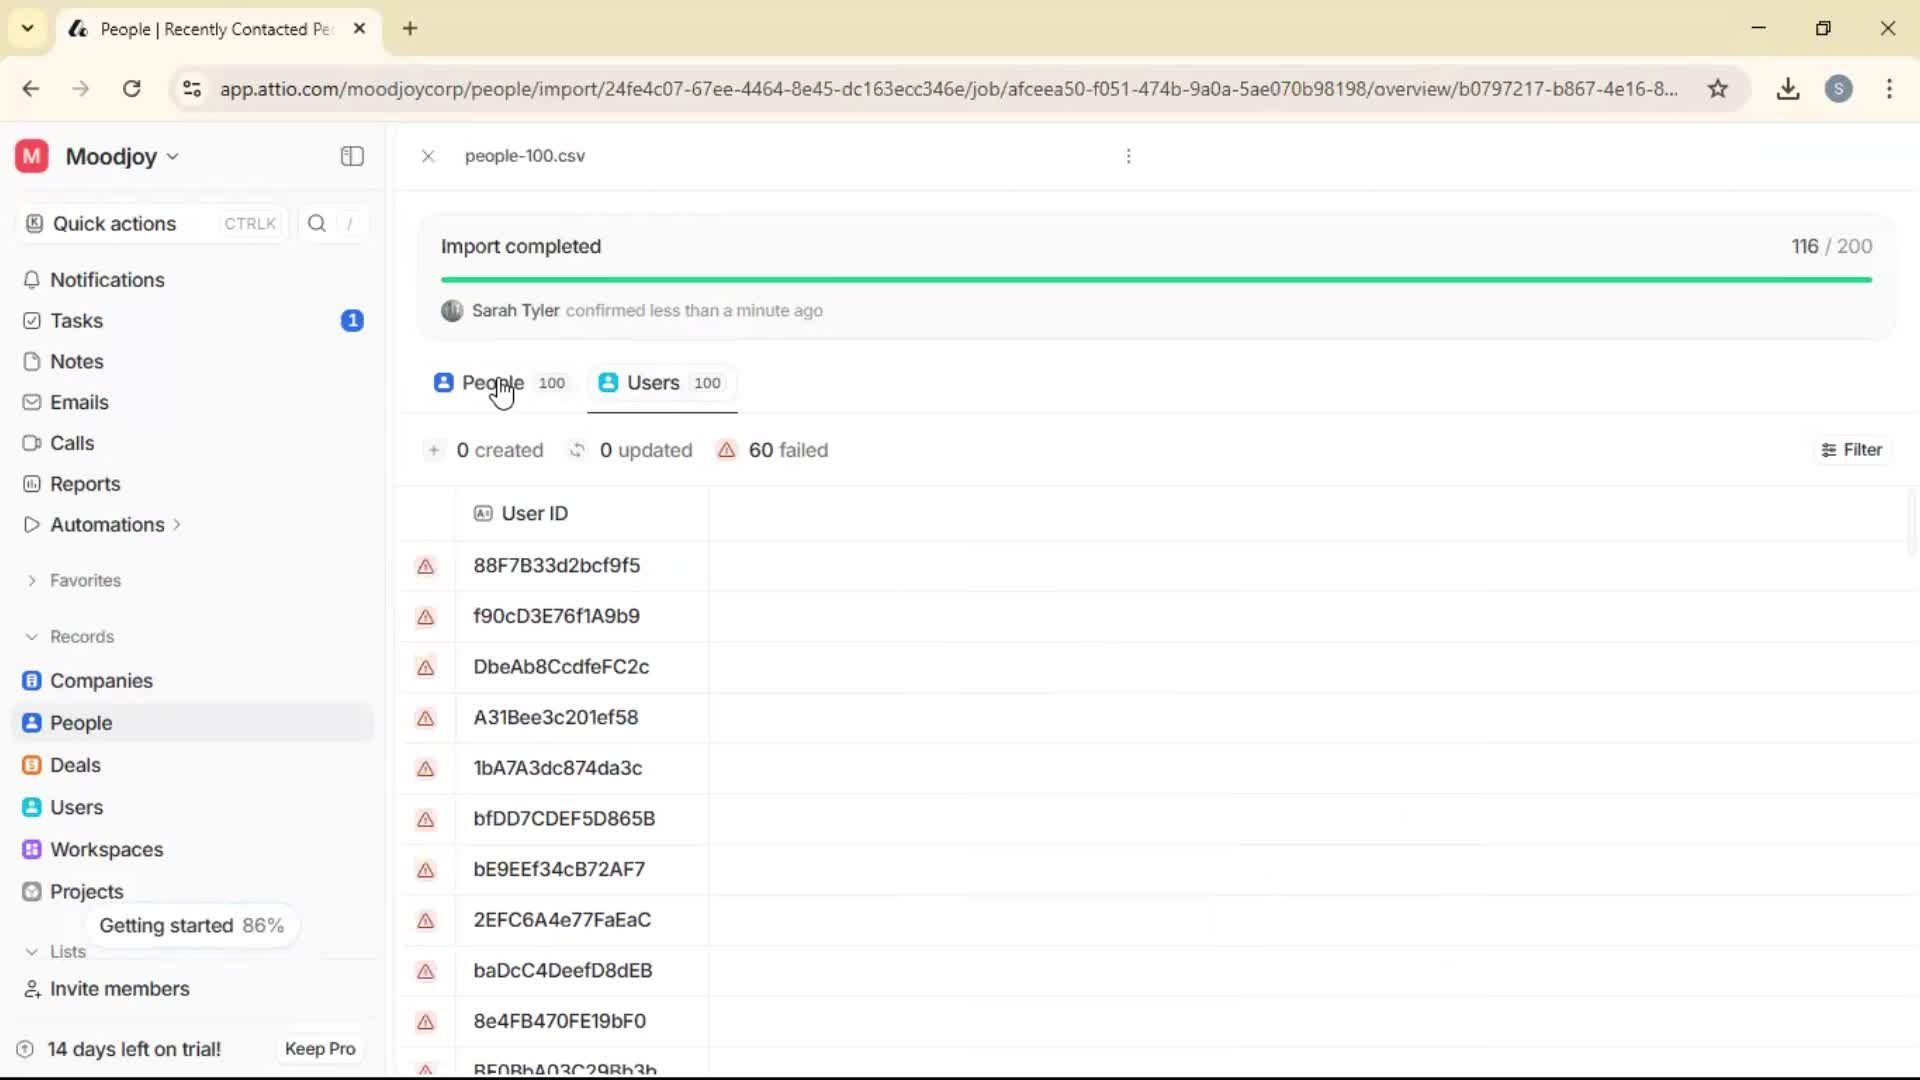The image size is (1920, 1080).
Task: Collapse the sidebar using the panel icon
Action: point(351,156)
